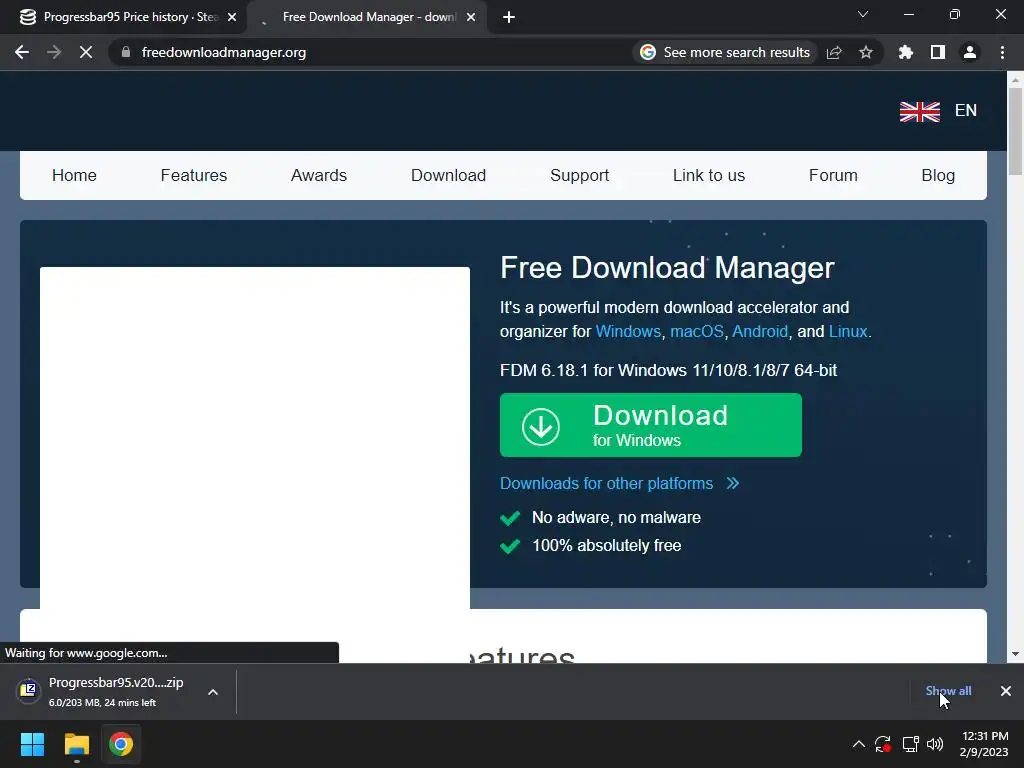
Task: Show hidden system tray icons
Action: pyautogui.click(x=859, y=744)
